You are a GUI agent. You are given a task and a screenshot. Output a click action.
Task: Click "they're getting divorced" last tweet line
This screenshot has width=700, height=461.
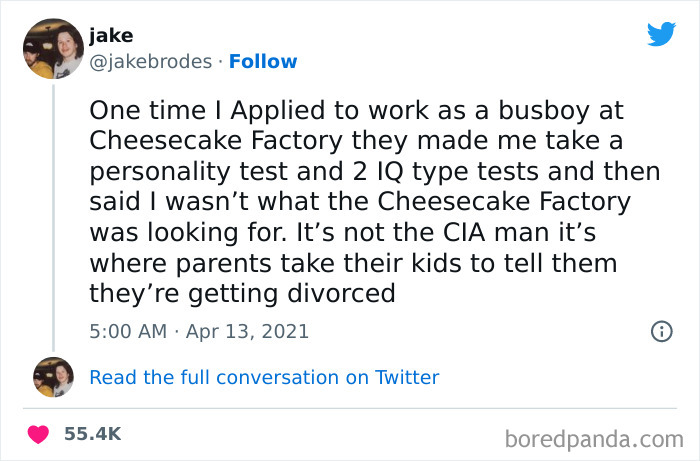[242, 294]
